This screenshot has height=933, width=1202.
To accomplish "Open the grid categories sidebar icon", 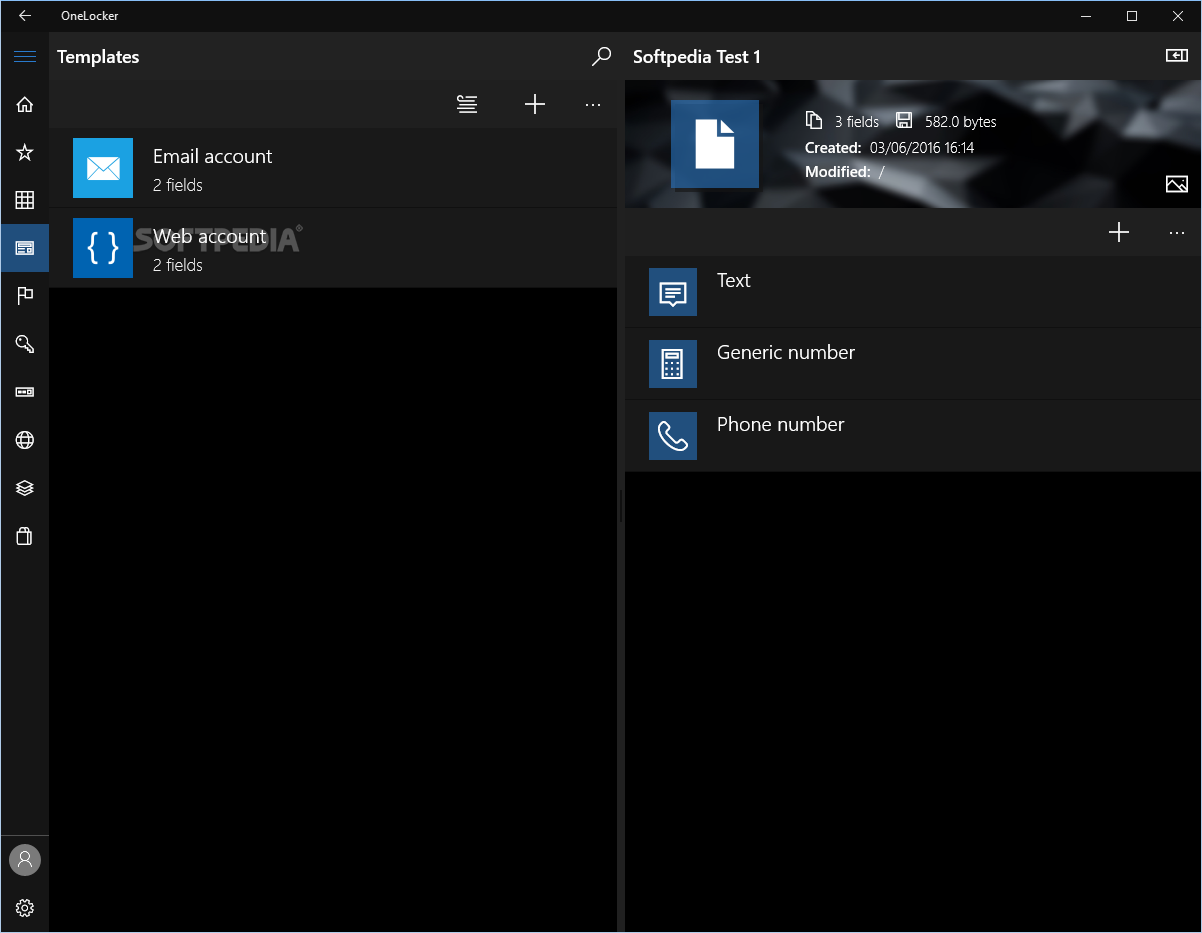I will click(x=25, y=200).
